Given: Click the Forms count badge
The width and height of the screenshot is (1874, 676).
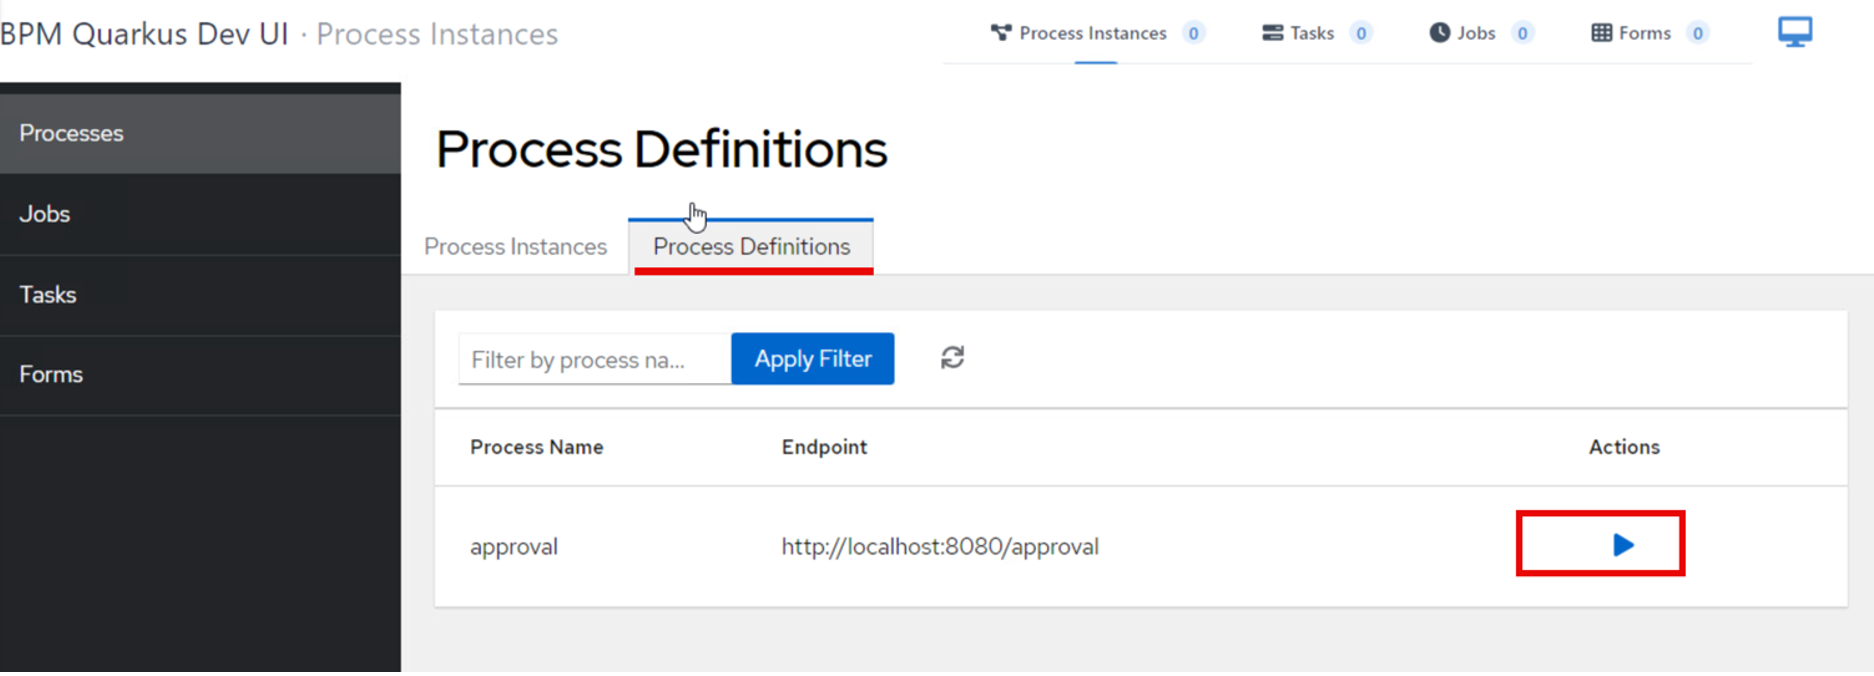Looking at the screenshot, I should [x=1697, y=33].
